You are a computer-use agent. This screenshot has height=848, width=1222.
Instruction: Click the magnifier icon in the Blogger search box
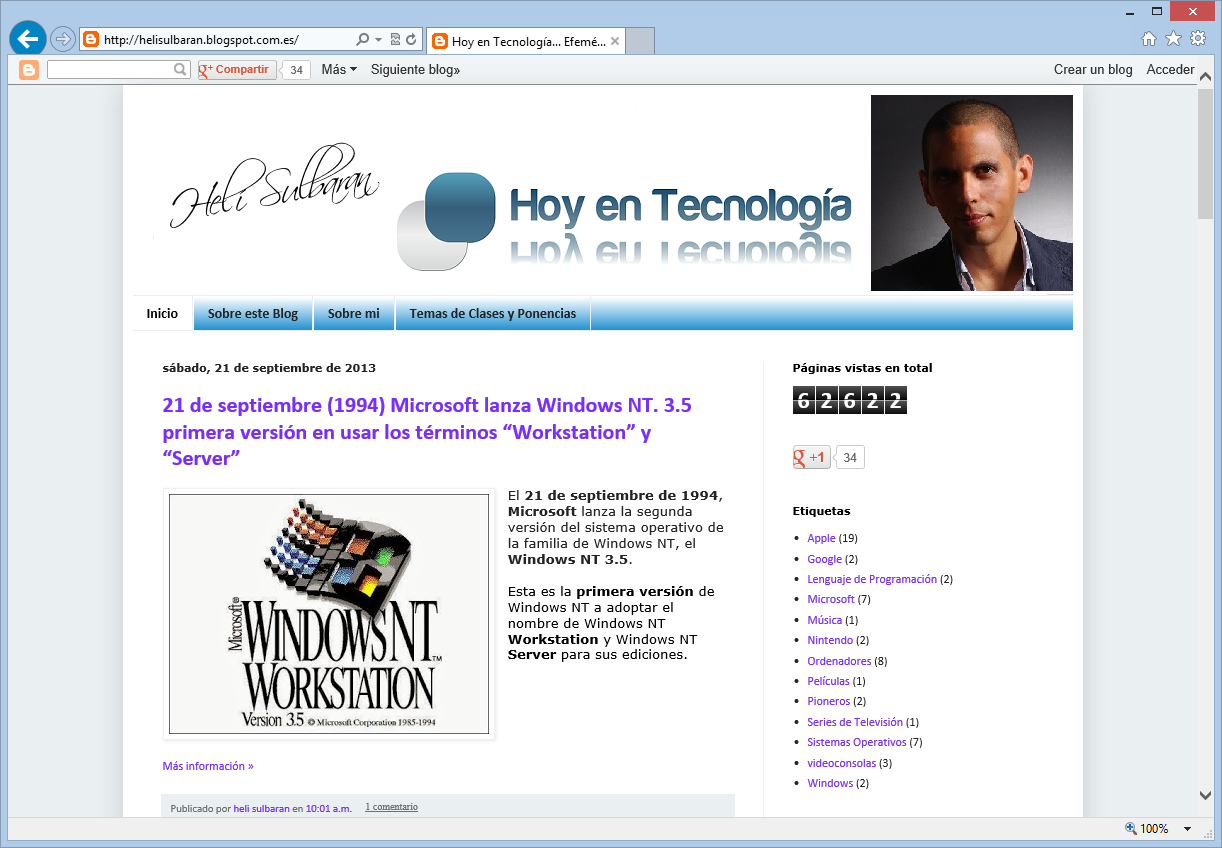[181, 70]
